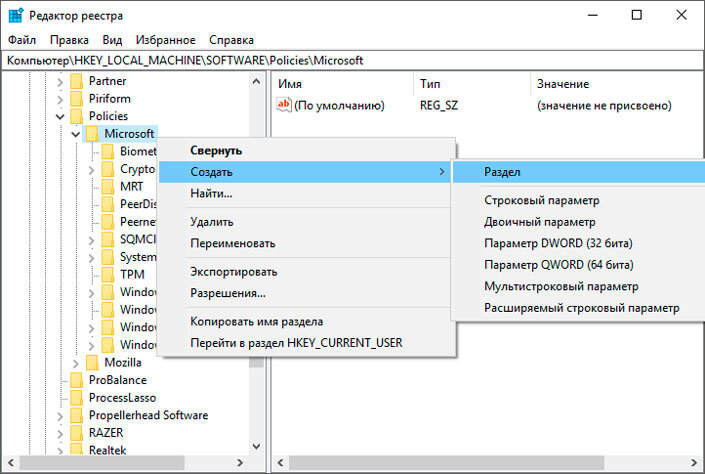Select the TPM tree item

[132, 274]
